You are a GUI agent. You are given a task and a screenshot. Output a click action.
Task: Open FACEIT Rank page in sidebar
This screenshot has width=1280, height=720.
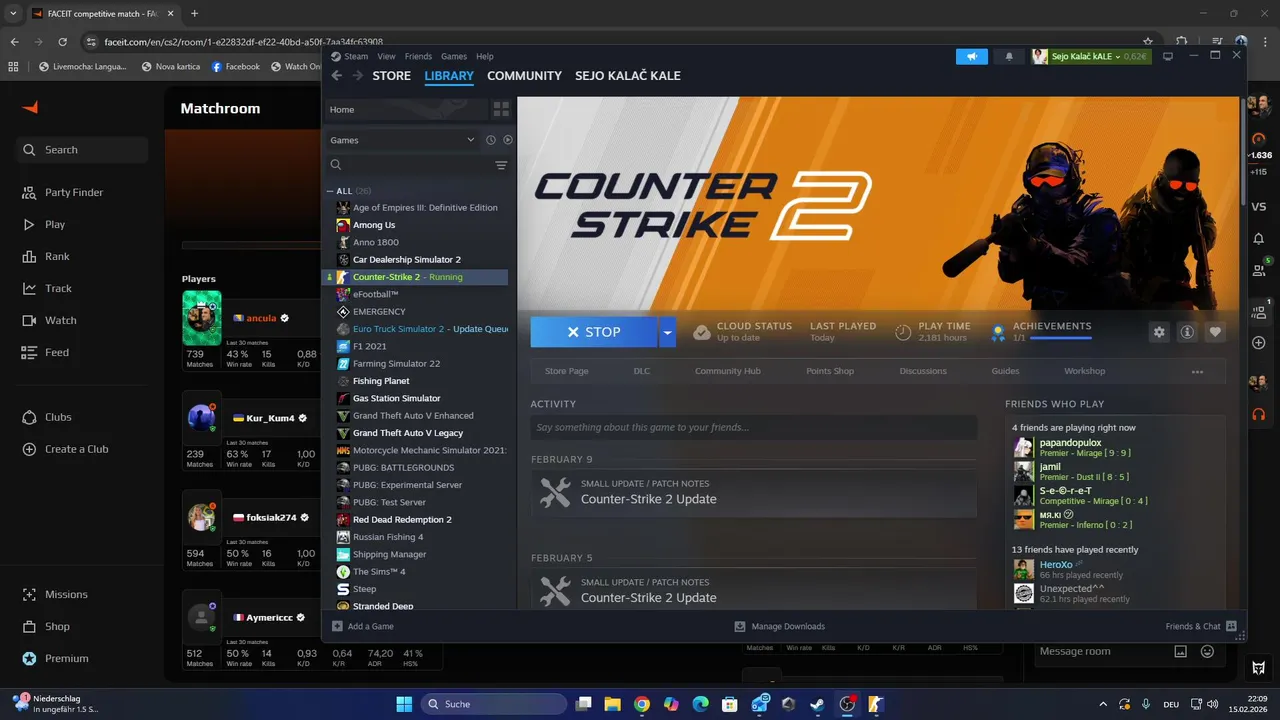tap(57, 256)
